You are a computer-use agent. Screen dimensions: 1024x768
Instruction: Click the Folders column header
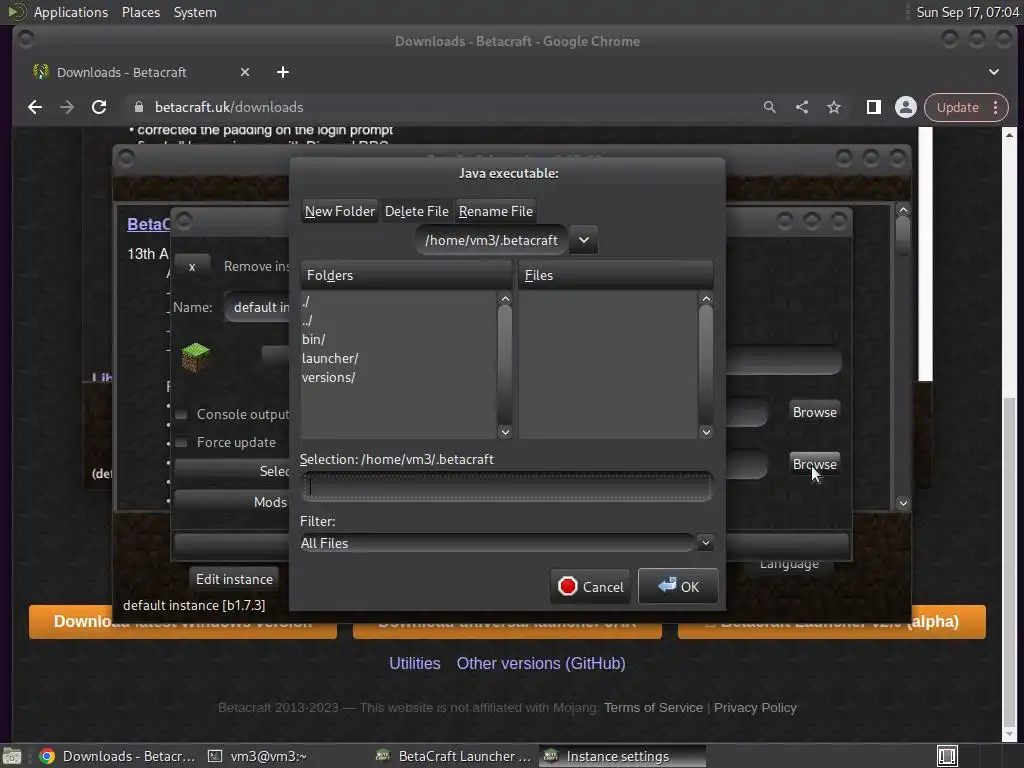pyautogui.click(x=406, y=275)
